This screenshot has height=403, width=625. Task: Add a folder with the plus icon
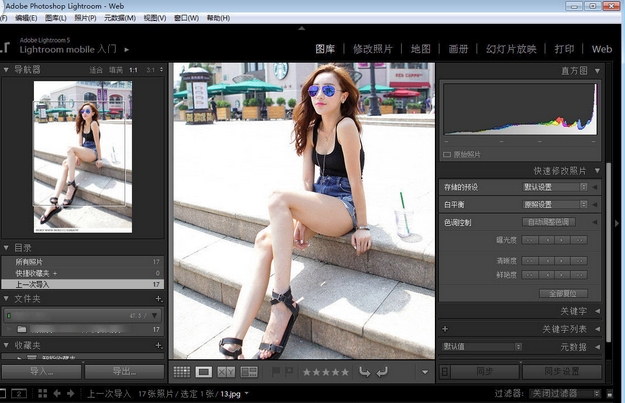point(159,299)
